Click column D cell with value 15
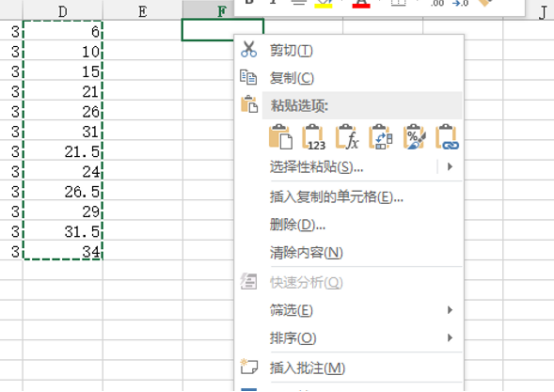This screenshot has width=554, height=392. (63, 71)
